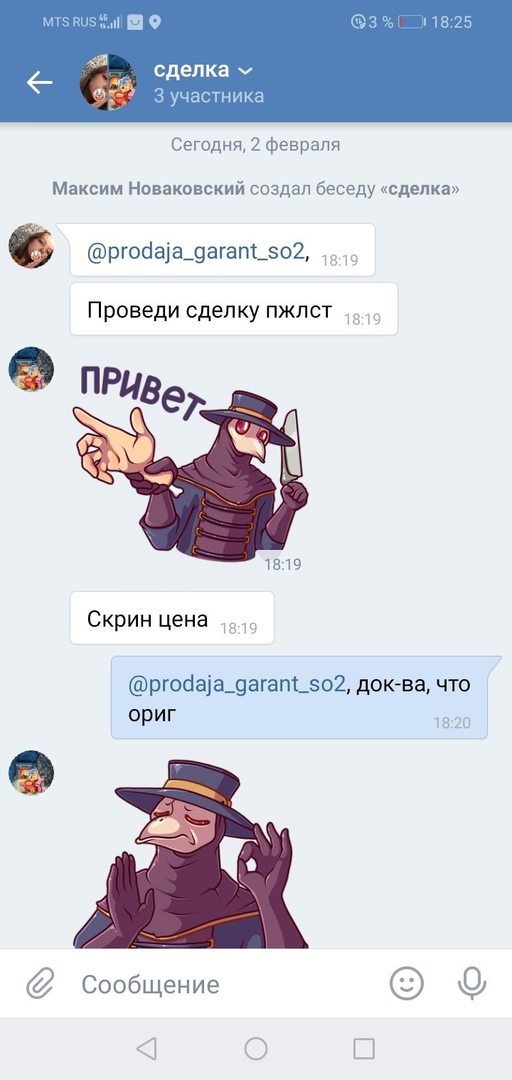Open the 3 участника members list

click(x=209, y=96)
